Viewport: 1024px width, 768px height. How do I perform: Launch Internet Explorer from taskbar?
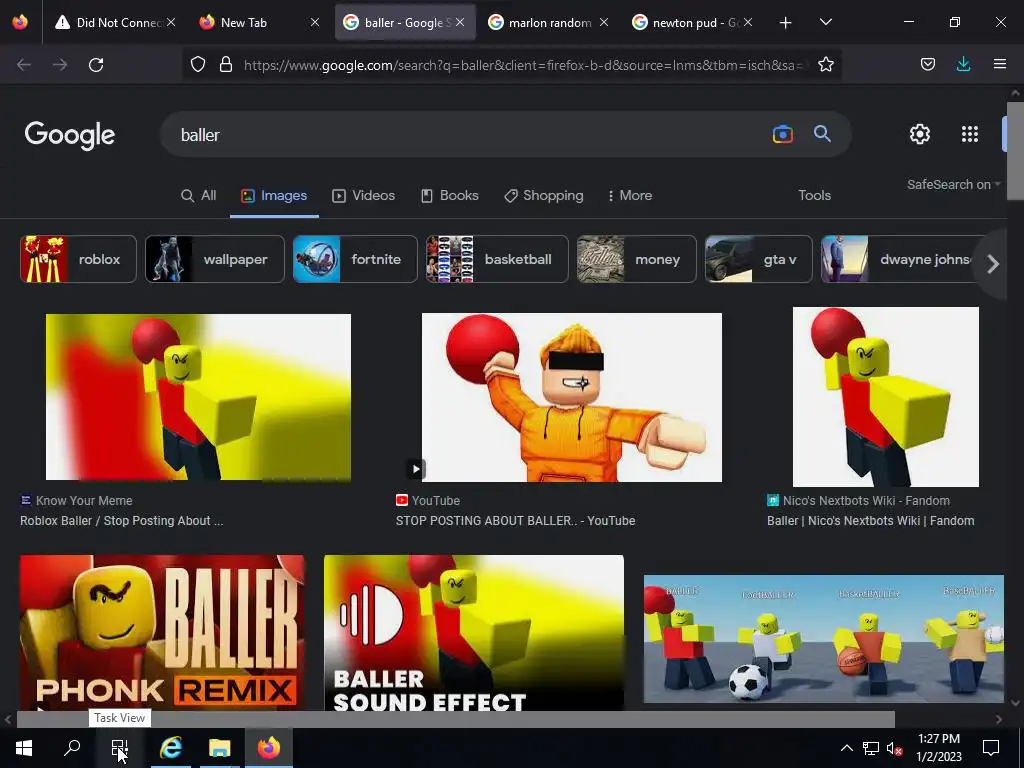pos(170,748)
